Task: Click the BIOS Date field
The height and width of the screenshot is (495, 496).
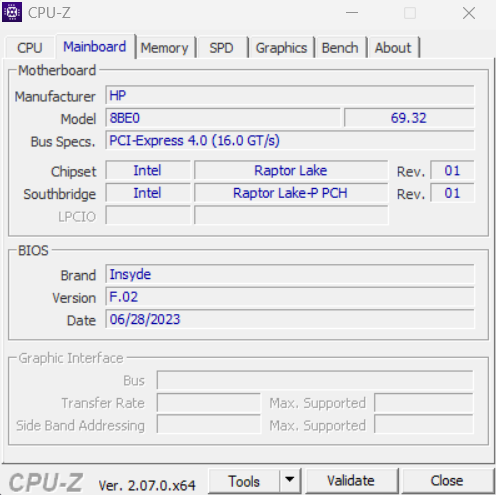Action: tap(290, 319)
